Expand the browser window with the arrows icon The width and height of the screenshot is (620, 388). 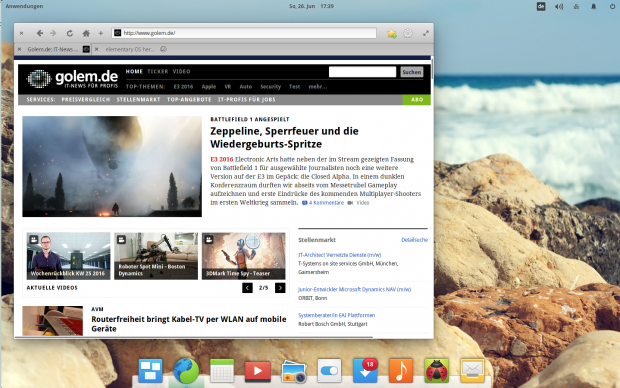click(x=426, y=33)
